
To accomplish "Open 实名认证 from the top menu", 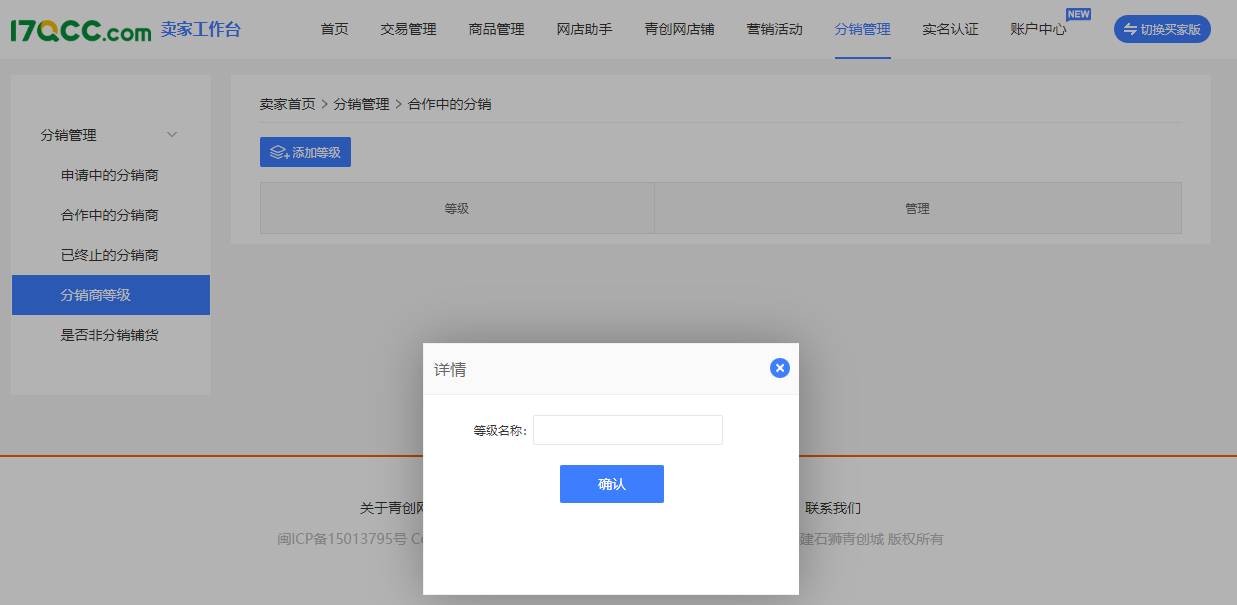I will coord(950,29).
